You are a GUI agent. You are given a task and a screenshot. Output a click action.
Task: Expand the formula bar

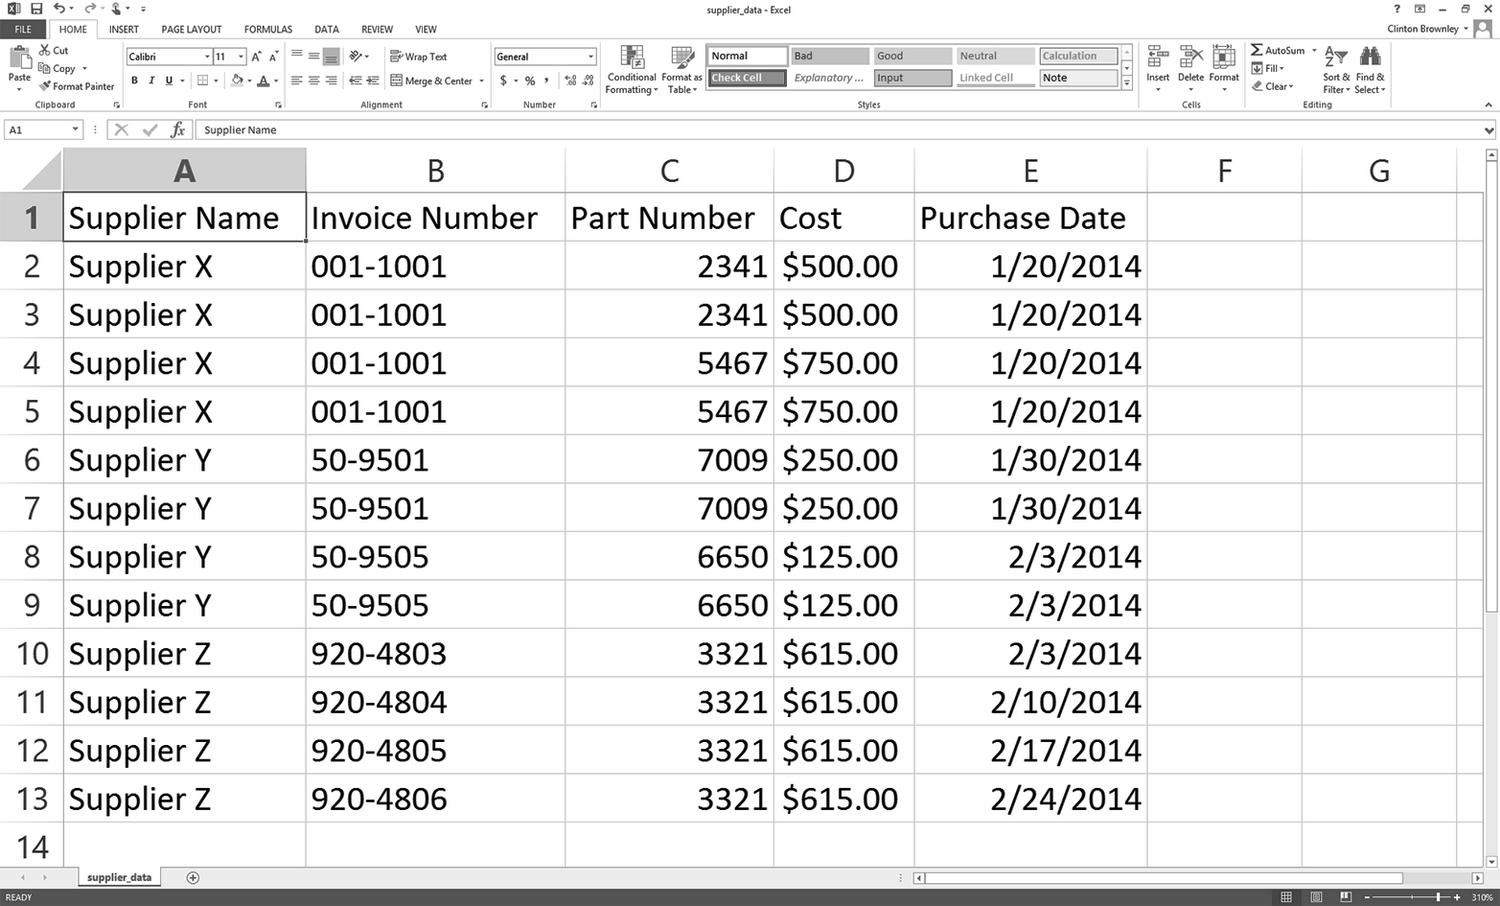point(1490,130)
